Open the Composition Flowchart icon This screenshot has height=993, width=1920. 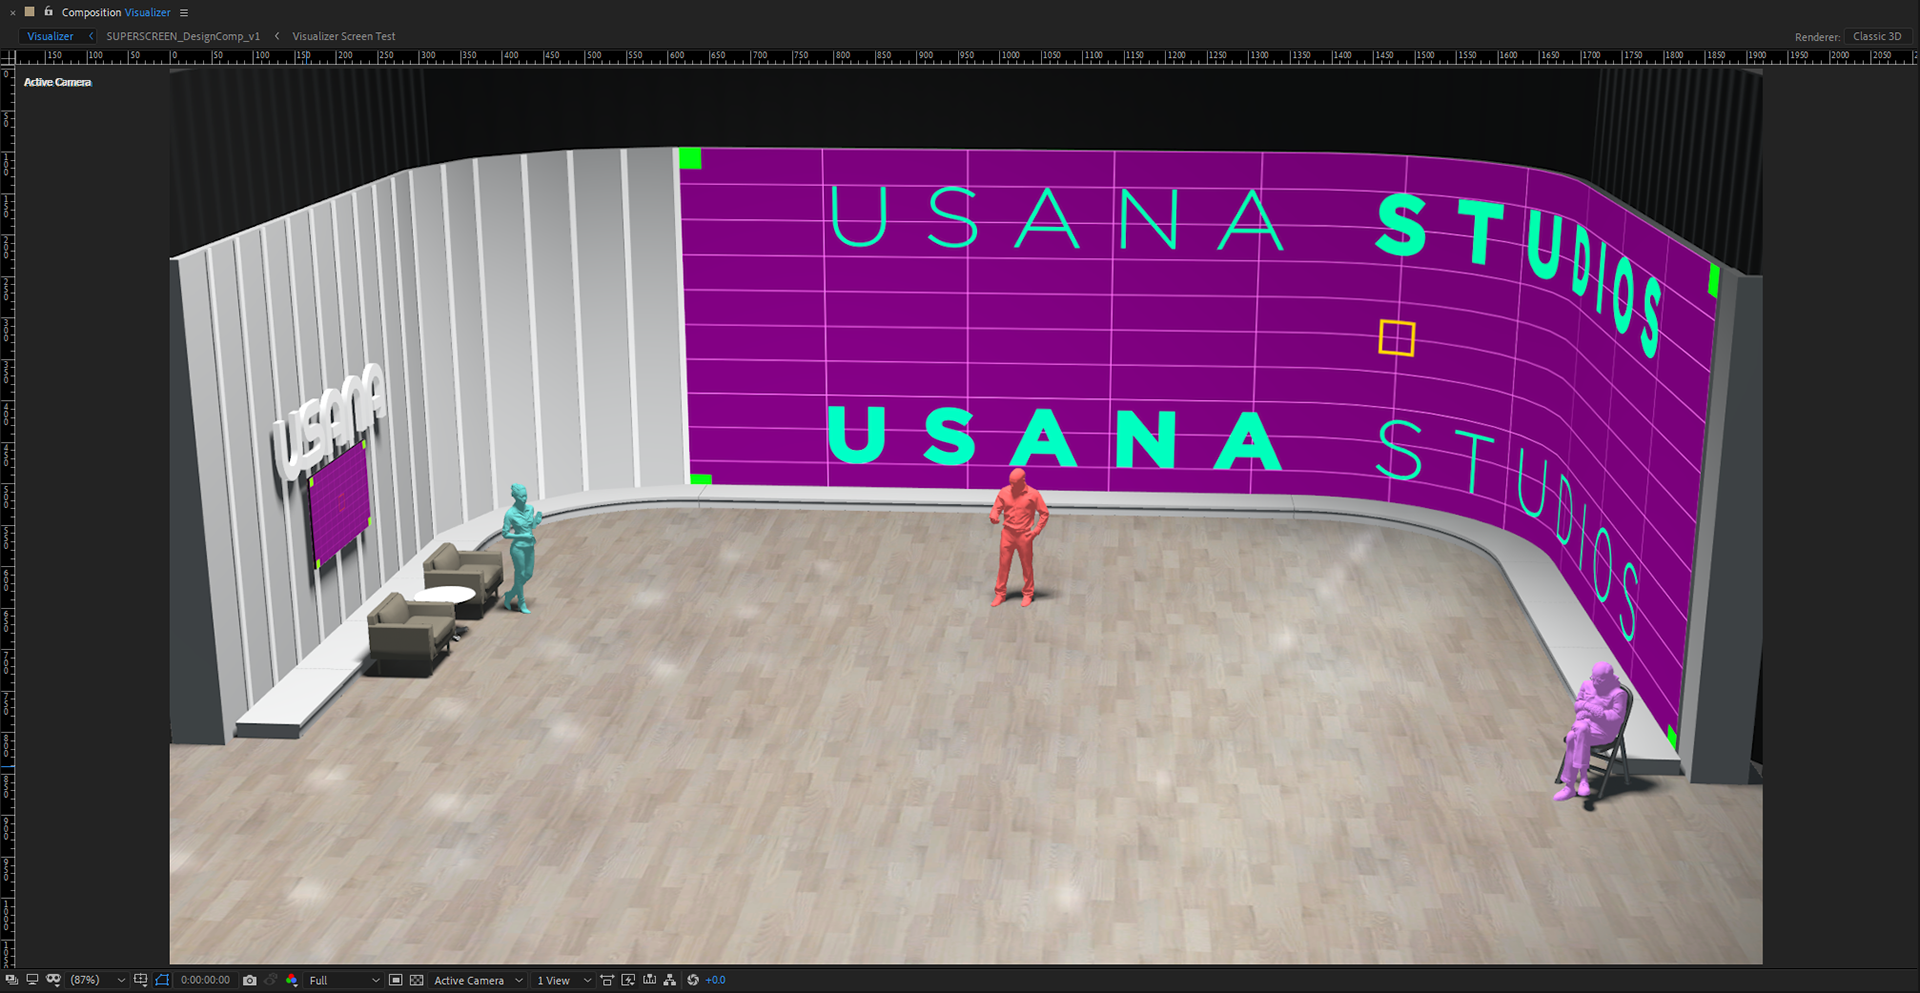pyautogui.click(x=670, y=980)
